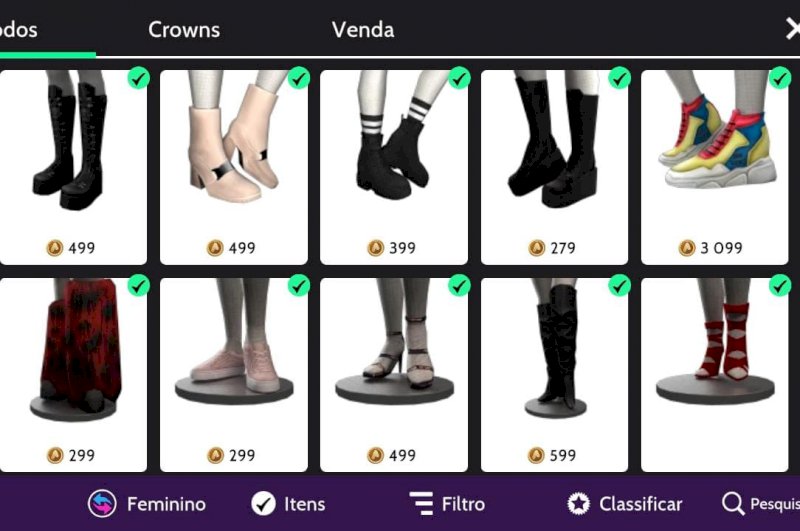Close the shop with the X
This screenshot has width=800, height=531.
792,29
